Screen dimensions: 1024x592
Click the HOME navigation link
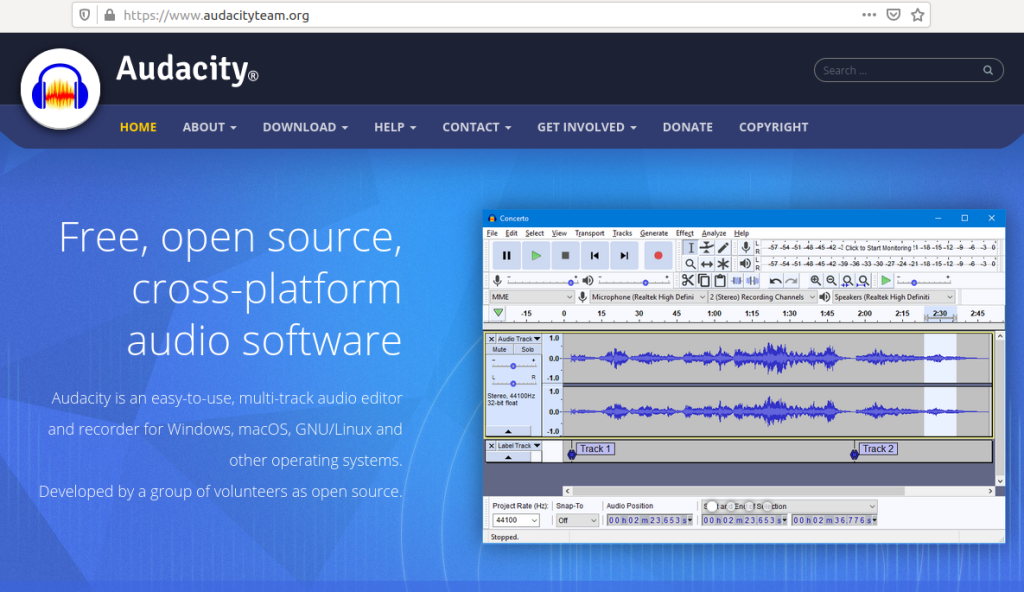(138, 127)
